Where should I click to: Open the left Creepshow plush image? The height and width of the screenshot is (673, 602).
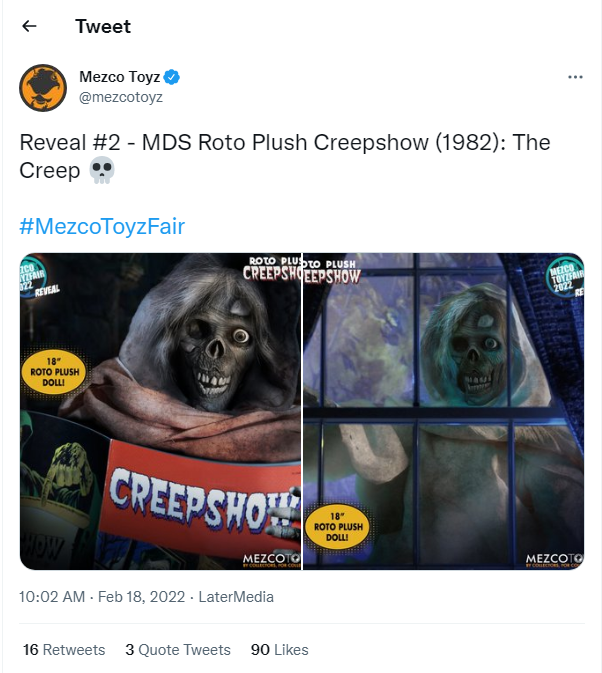point(160,411)
